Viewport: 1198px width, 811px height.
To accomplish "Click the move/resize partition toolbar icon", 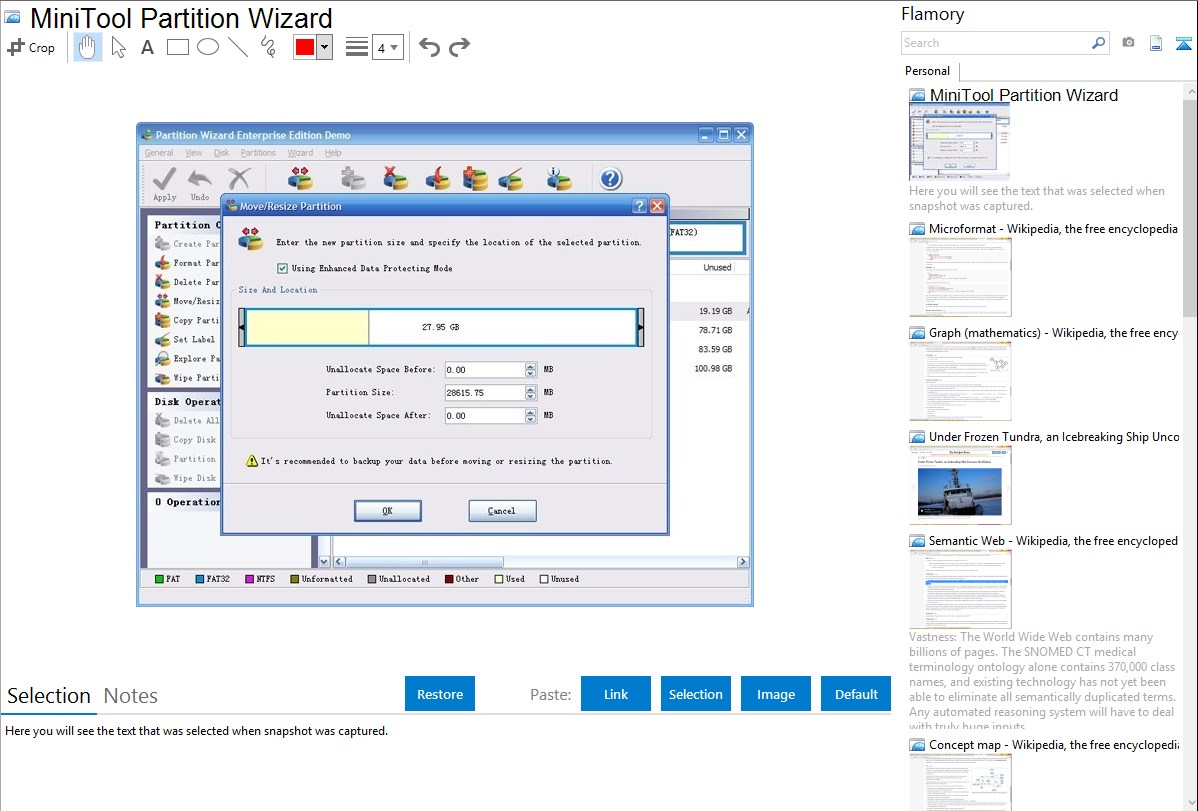I will pyautogui.click(x=300, y=179).
